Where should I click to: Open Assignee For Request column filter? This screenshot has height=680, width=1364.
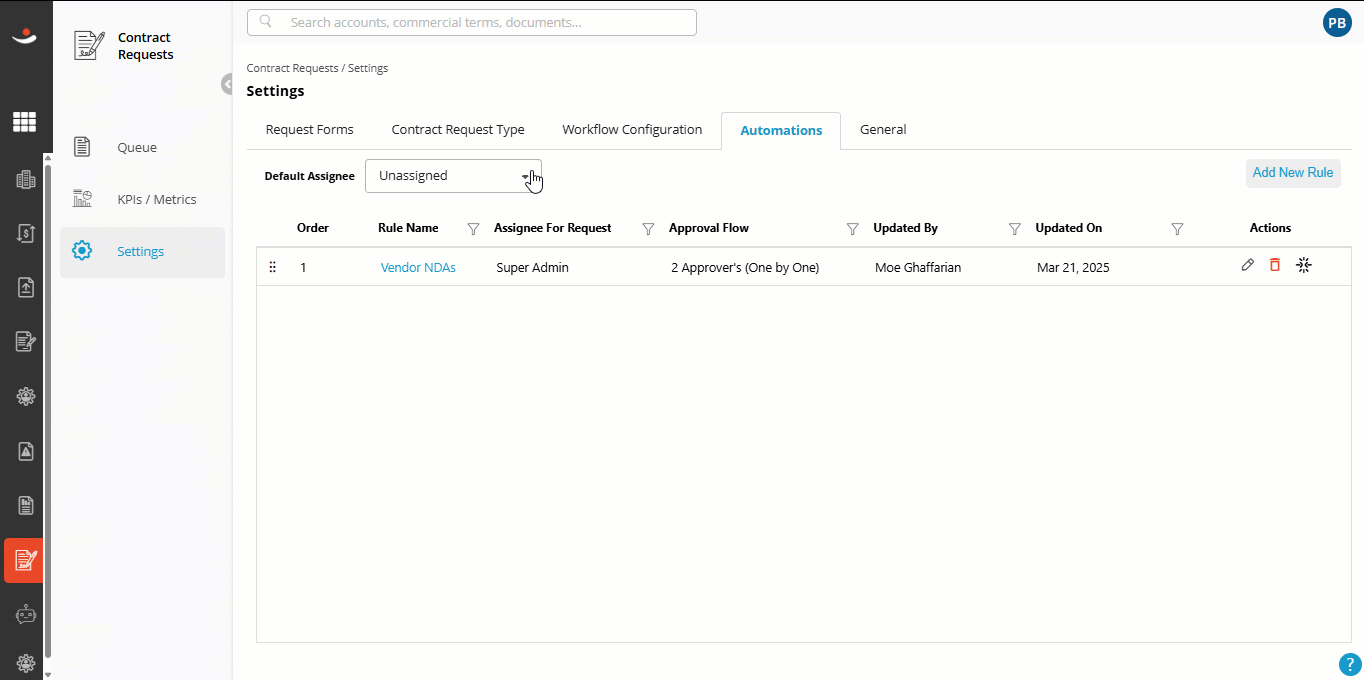(648, 229)
